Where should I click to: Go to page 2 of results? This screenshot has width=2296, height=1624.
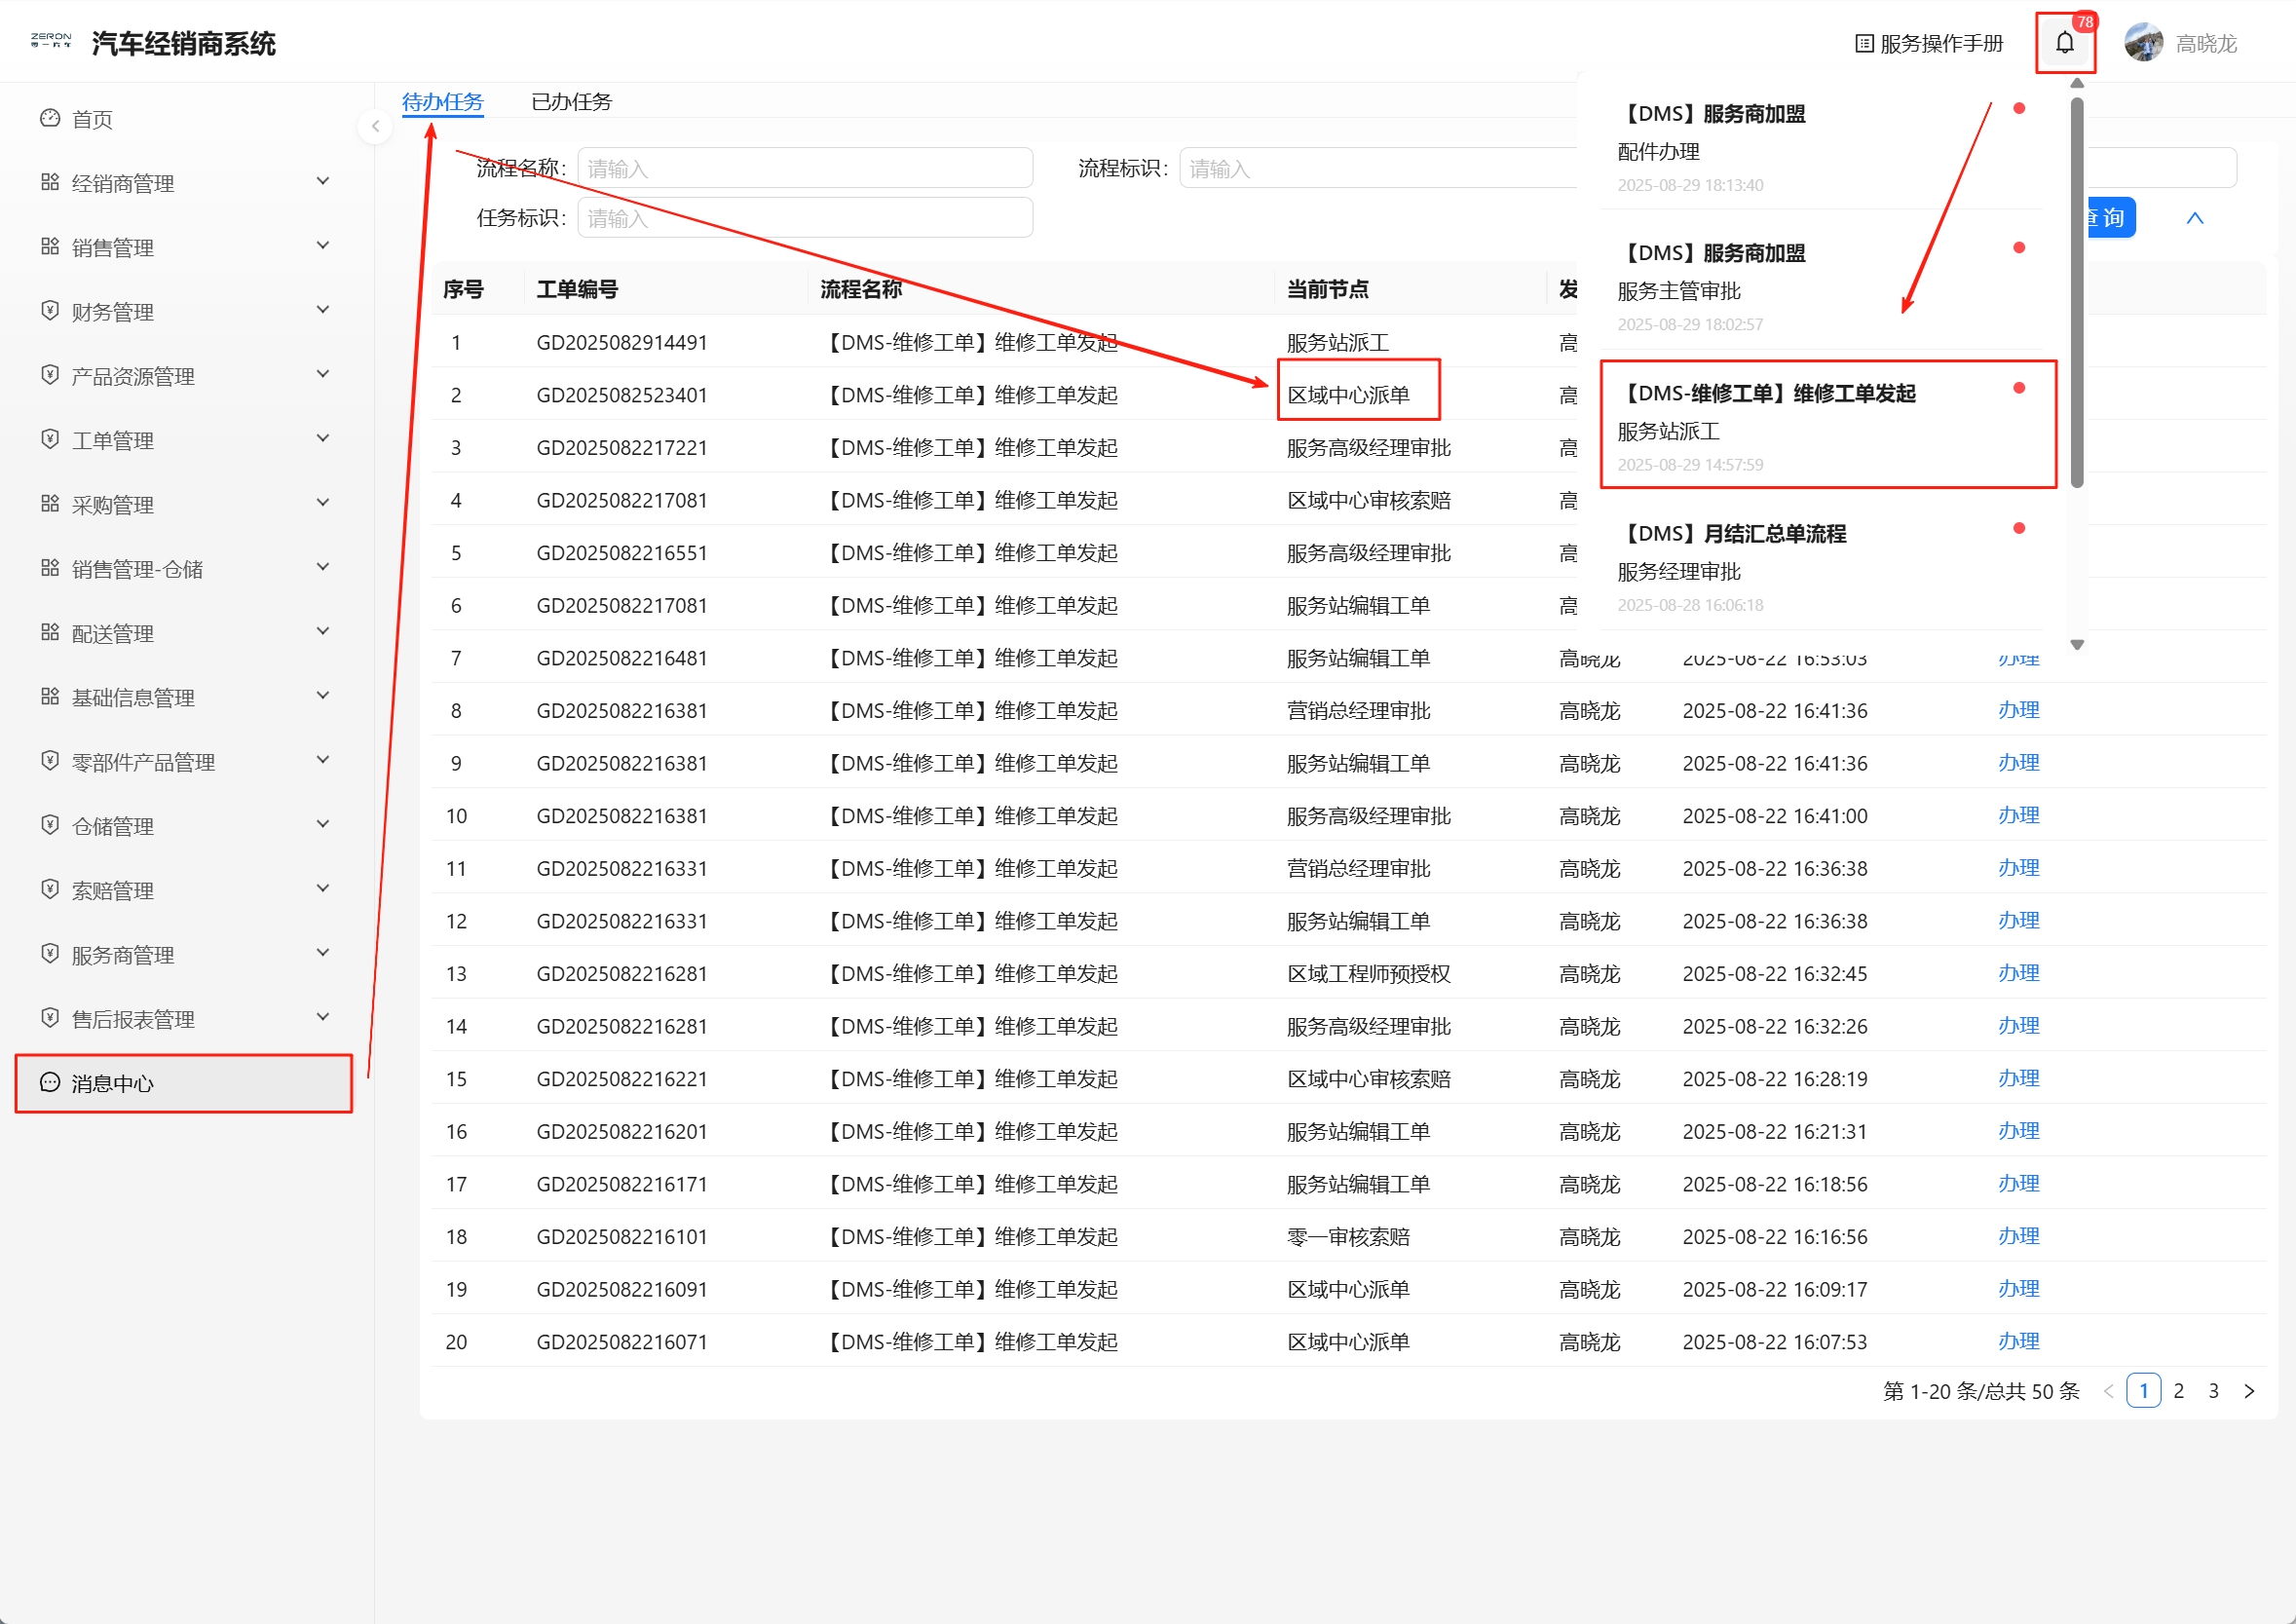tap(2178, 1391)
